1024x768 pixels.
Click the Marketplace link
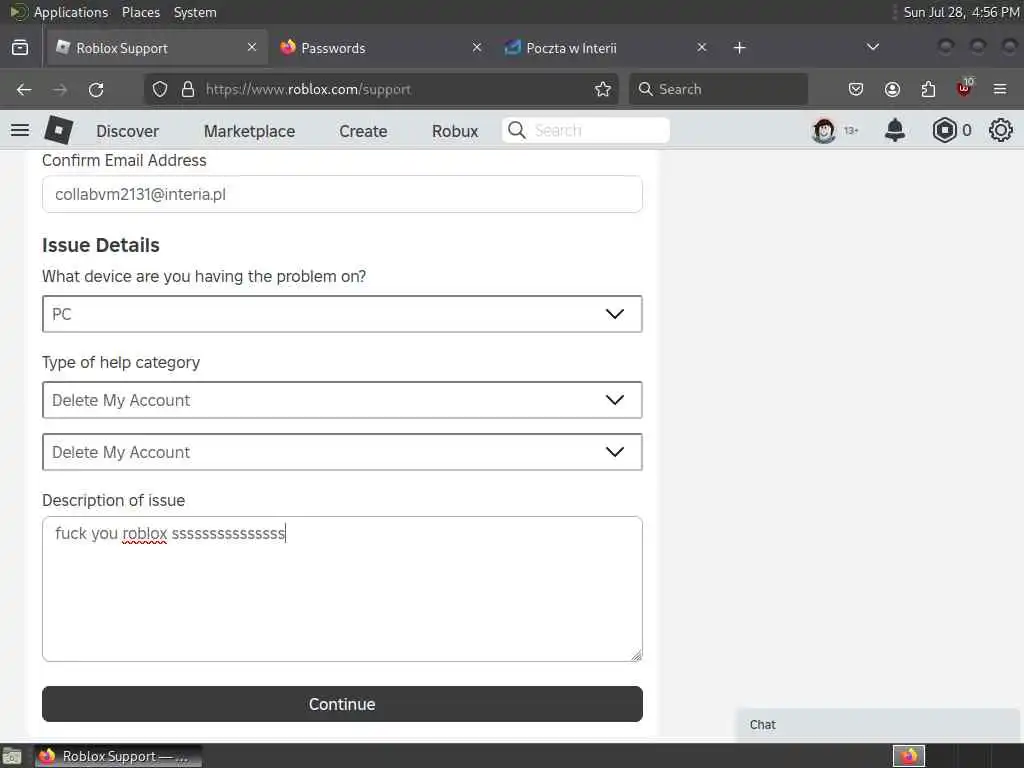(x=249, y=131)
